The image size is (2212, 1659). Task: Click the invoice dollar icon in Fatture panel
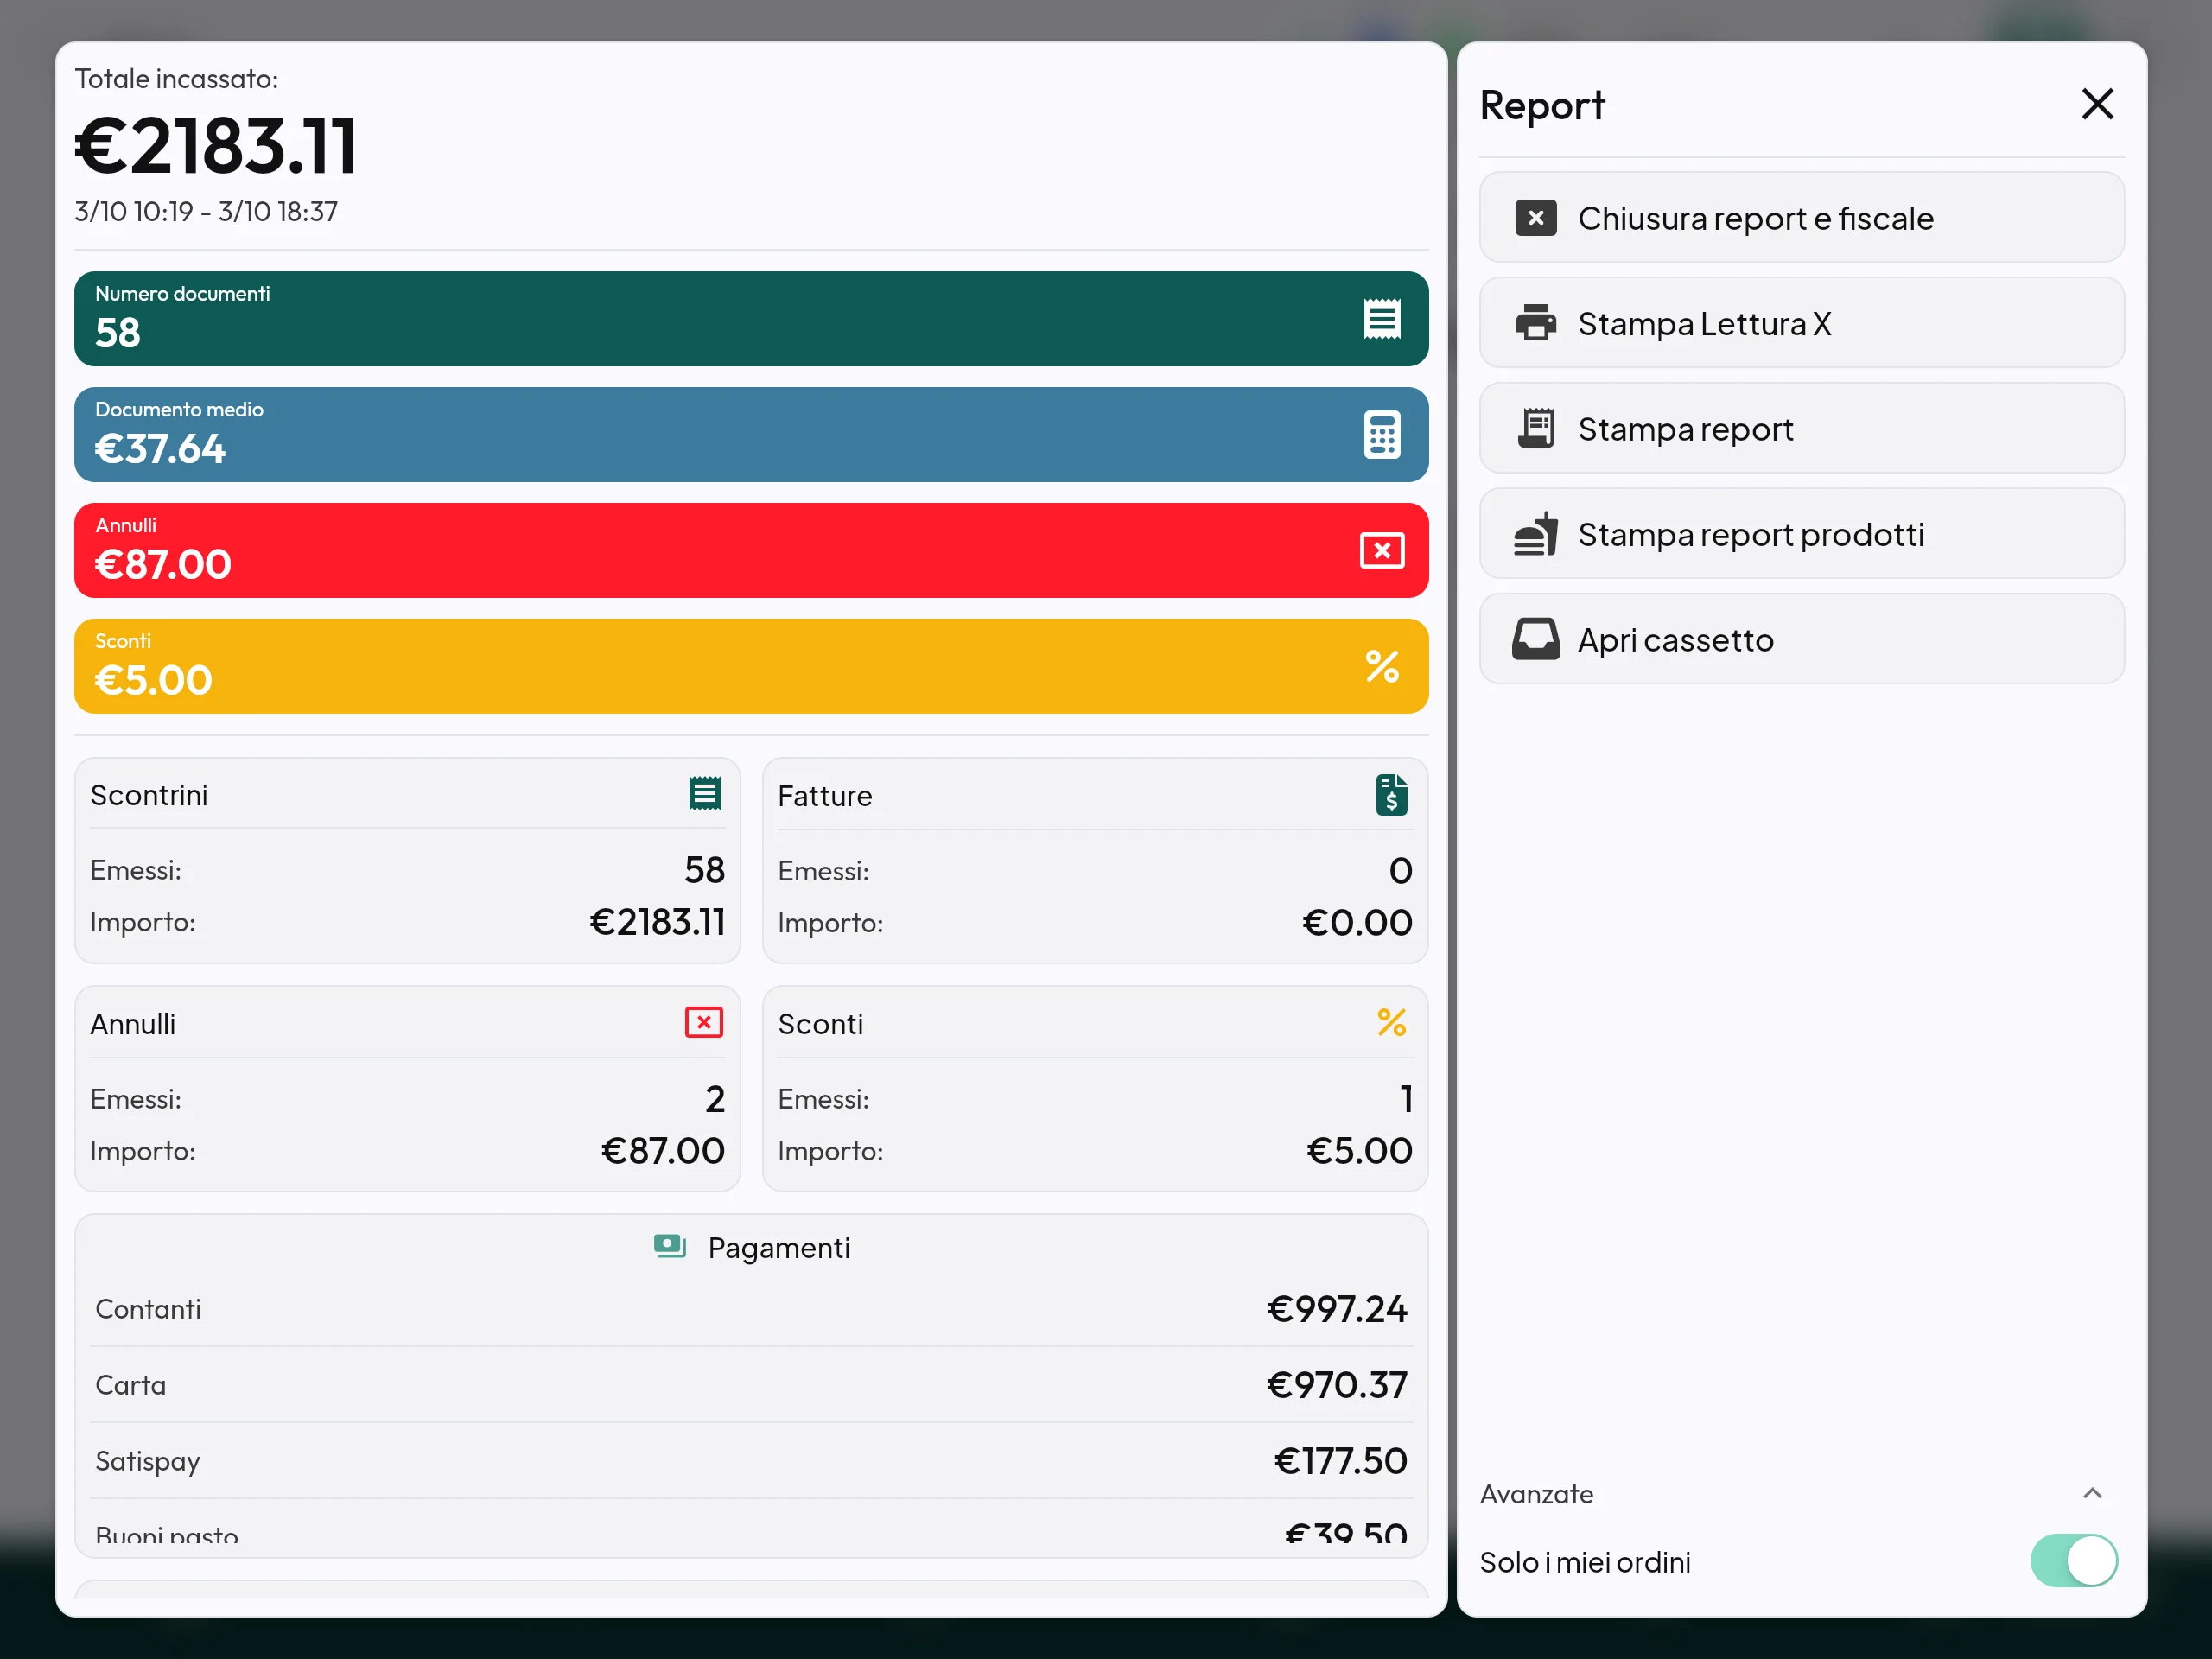(x=1391, y=795)
